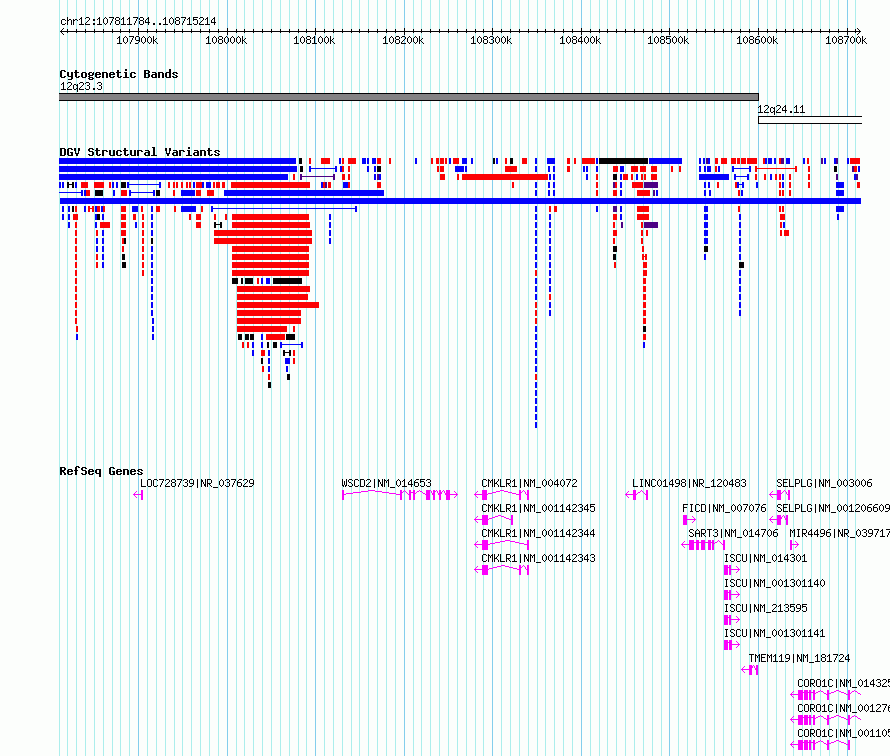This screenshot has height=756, width=890.
Task: Select the full-width blue structural variant bar
Action: (x=460, y=201)
